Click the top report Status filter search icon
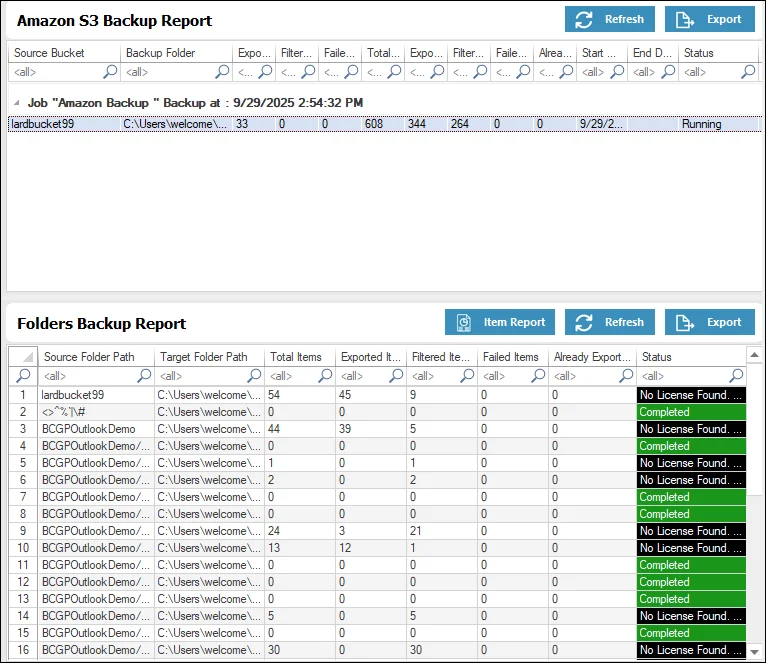 [748, 72]
